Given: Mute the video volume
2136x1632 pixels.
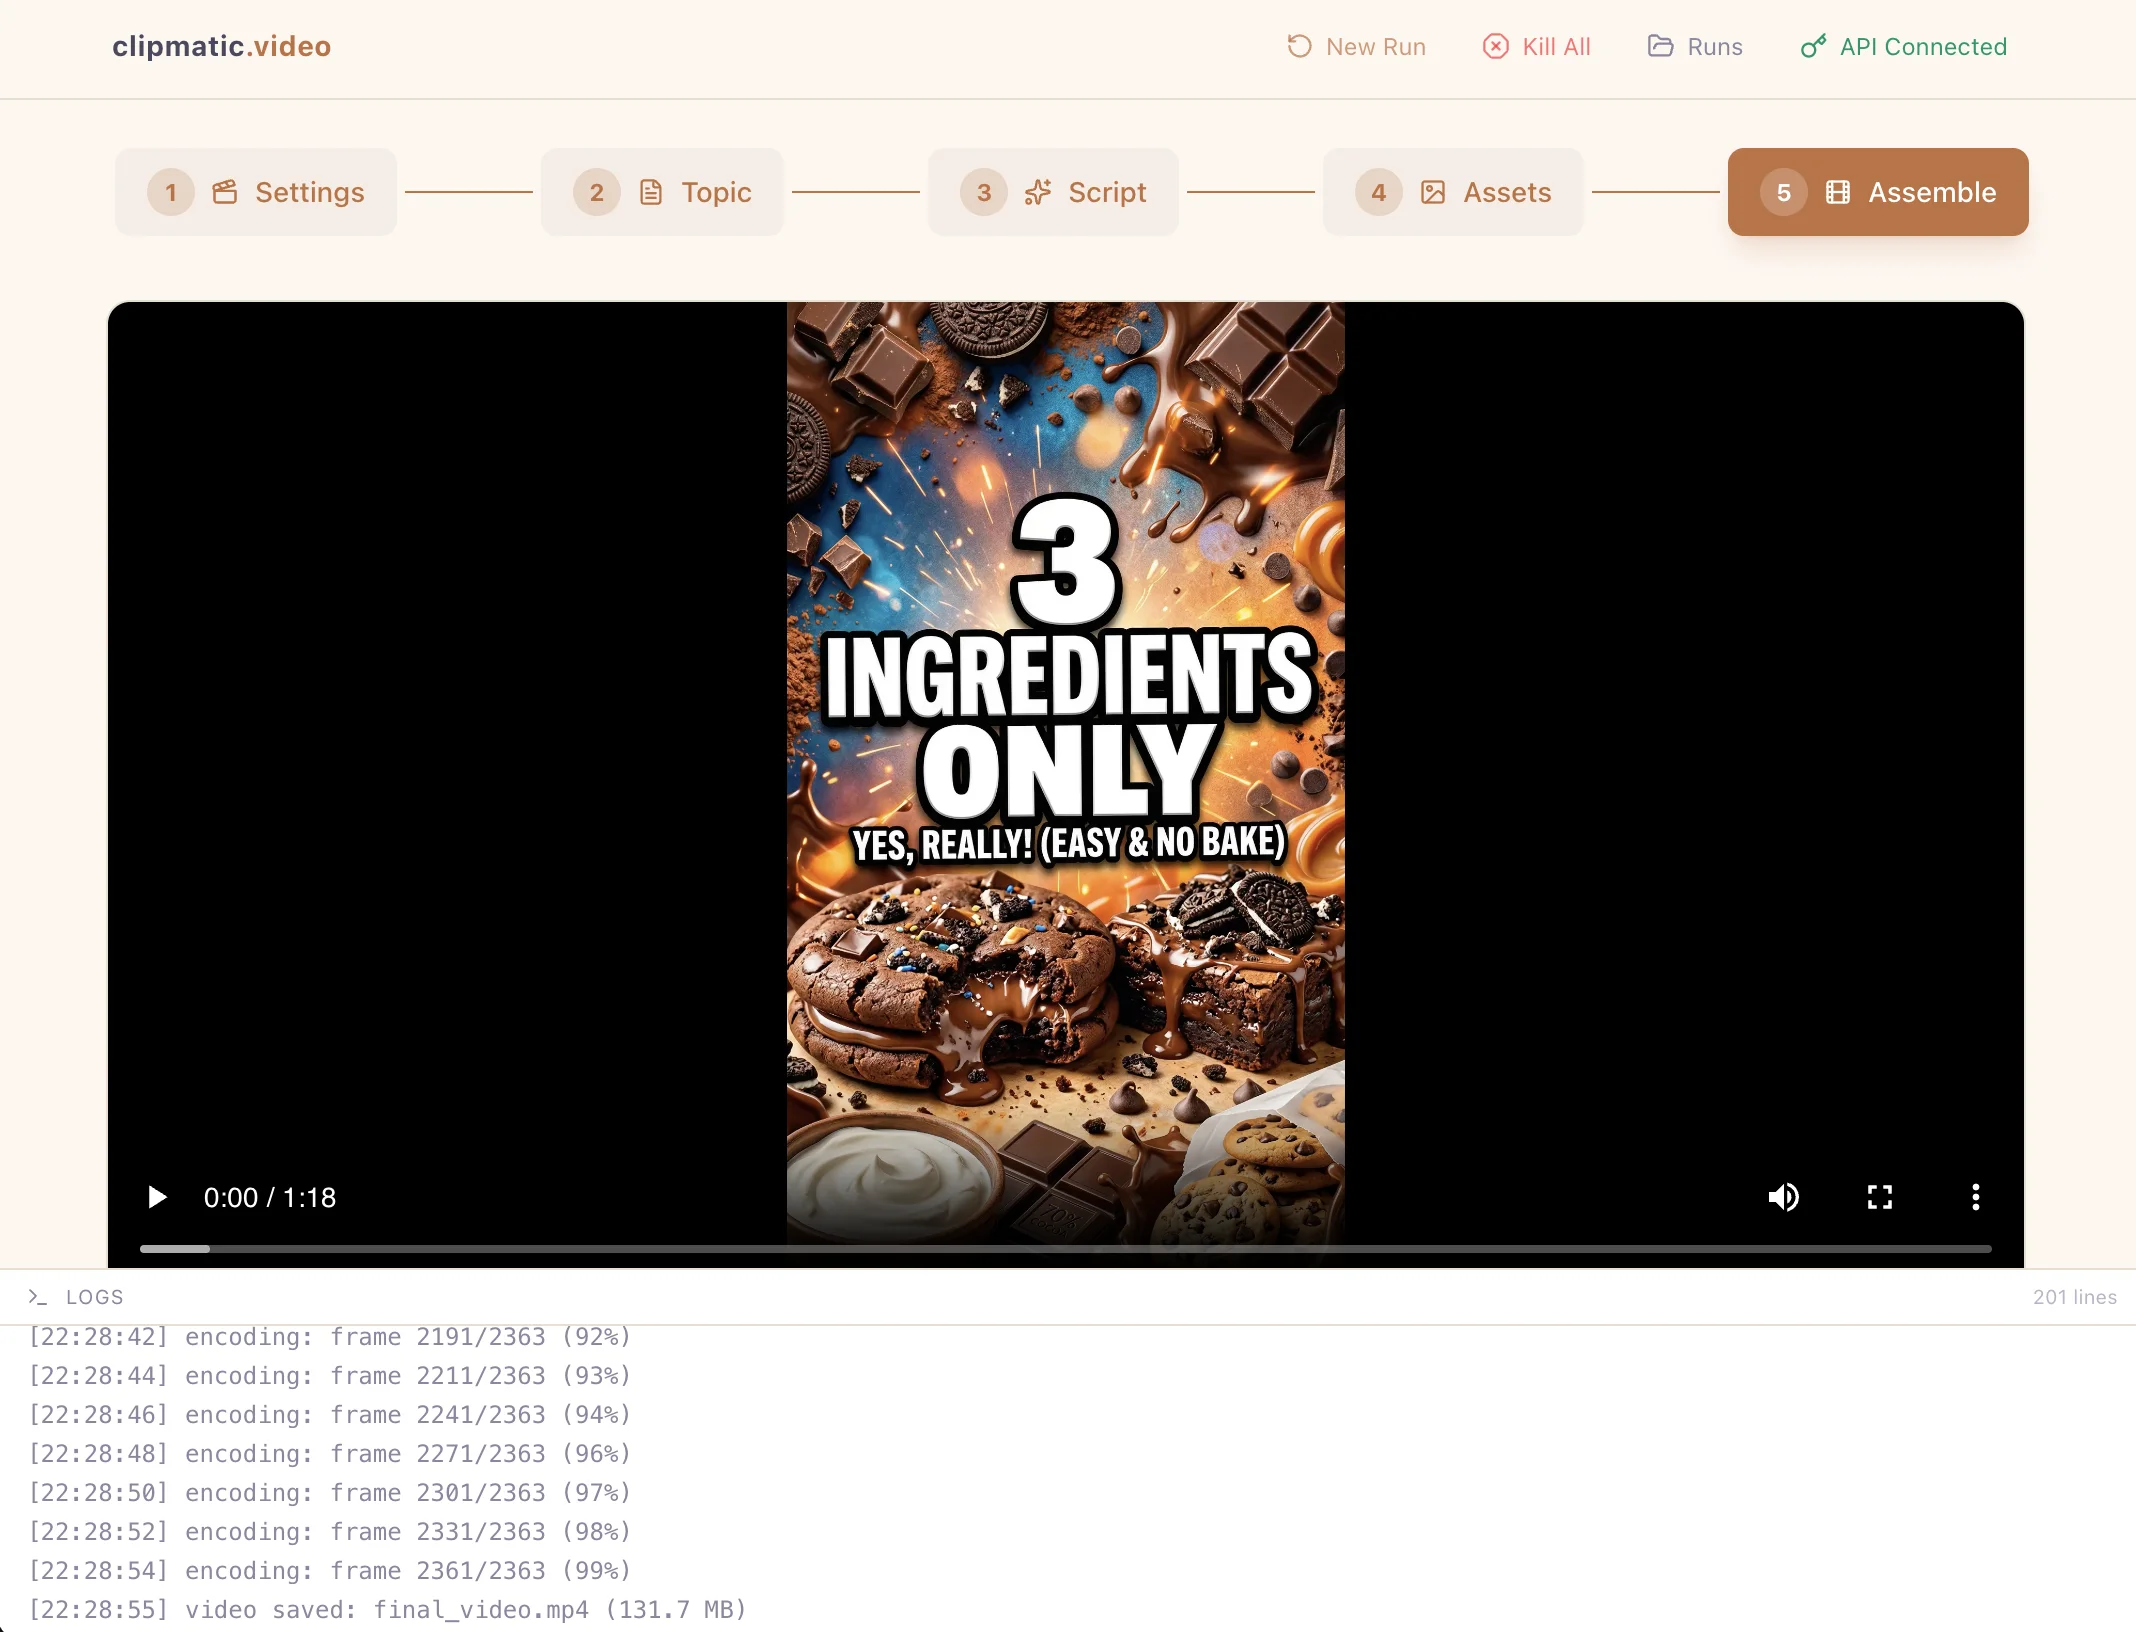Looking at the screenshot, I should pos(1783,1197).
